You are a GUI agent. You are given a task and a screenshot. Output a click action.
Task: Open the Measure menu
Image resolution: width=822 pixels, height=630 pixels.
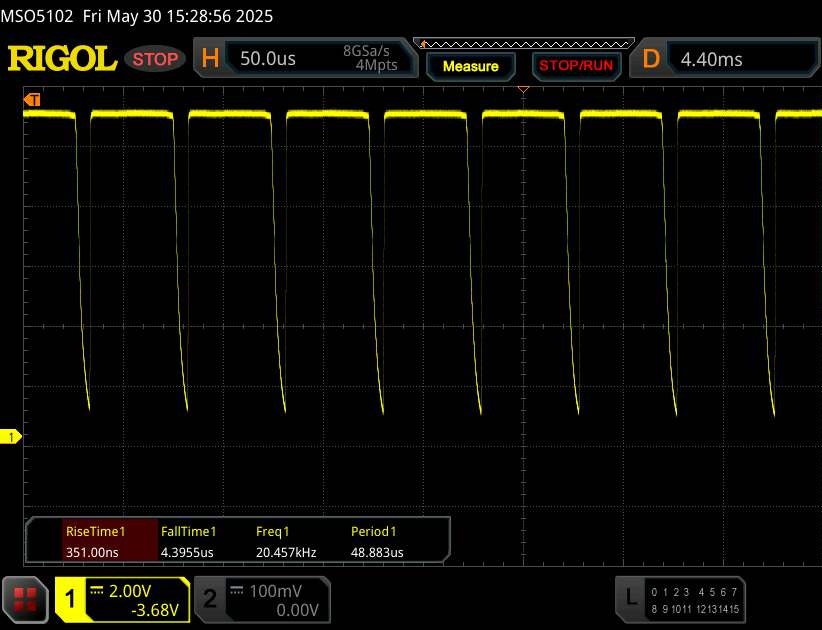coord(470,66)
